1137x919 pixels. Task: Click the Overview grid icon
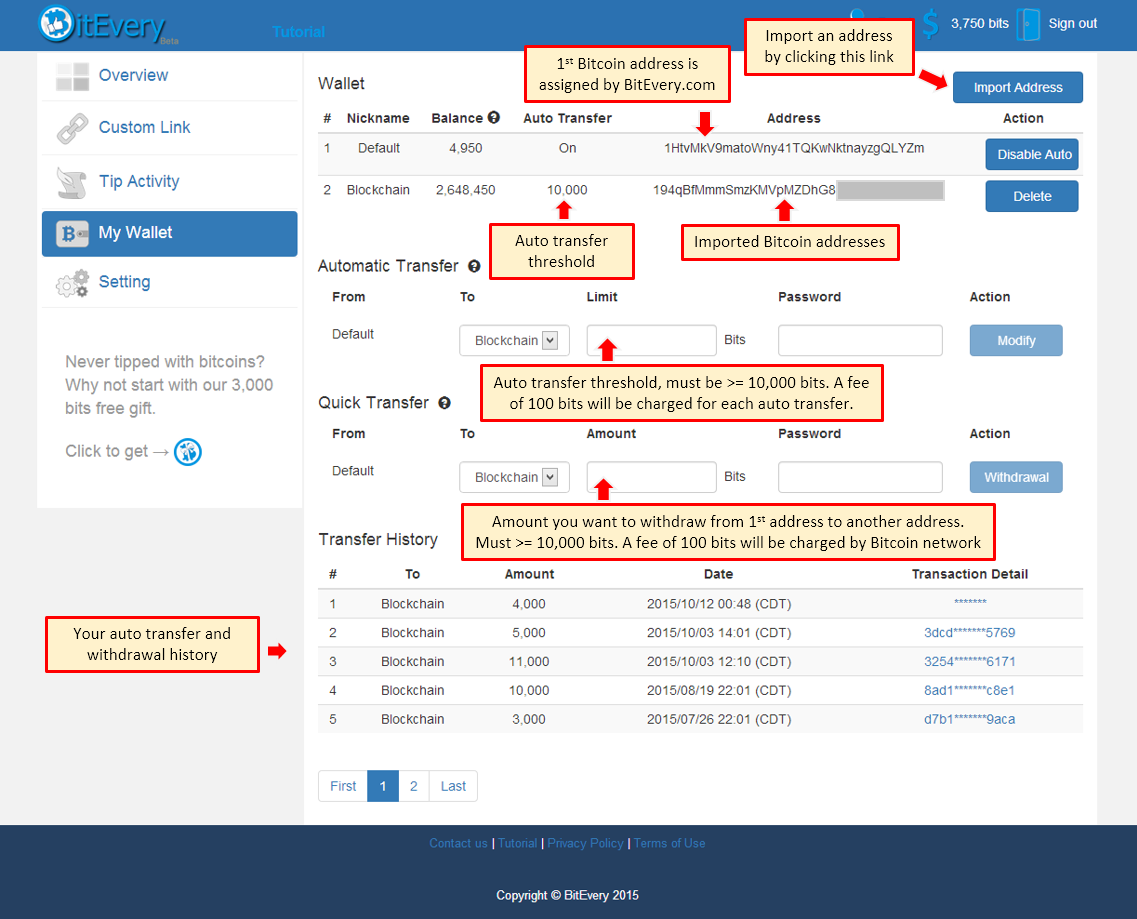click(73, 76)
